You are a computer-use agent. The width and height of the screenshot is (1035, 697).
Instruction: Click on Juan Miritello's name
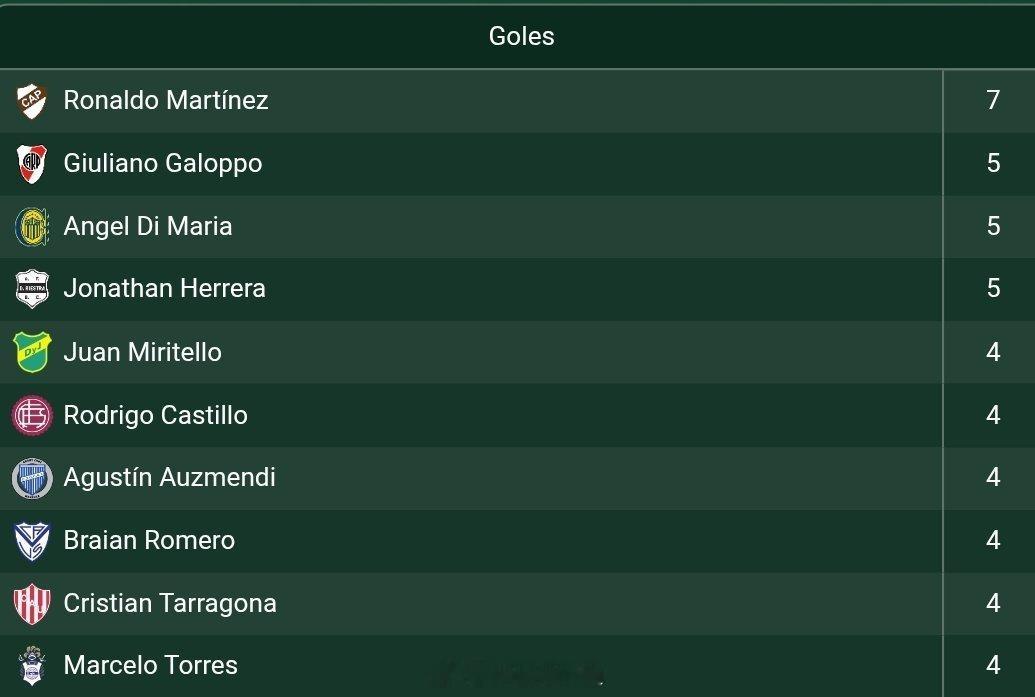pos(142,352)
